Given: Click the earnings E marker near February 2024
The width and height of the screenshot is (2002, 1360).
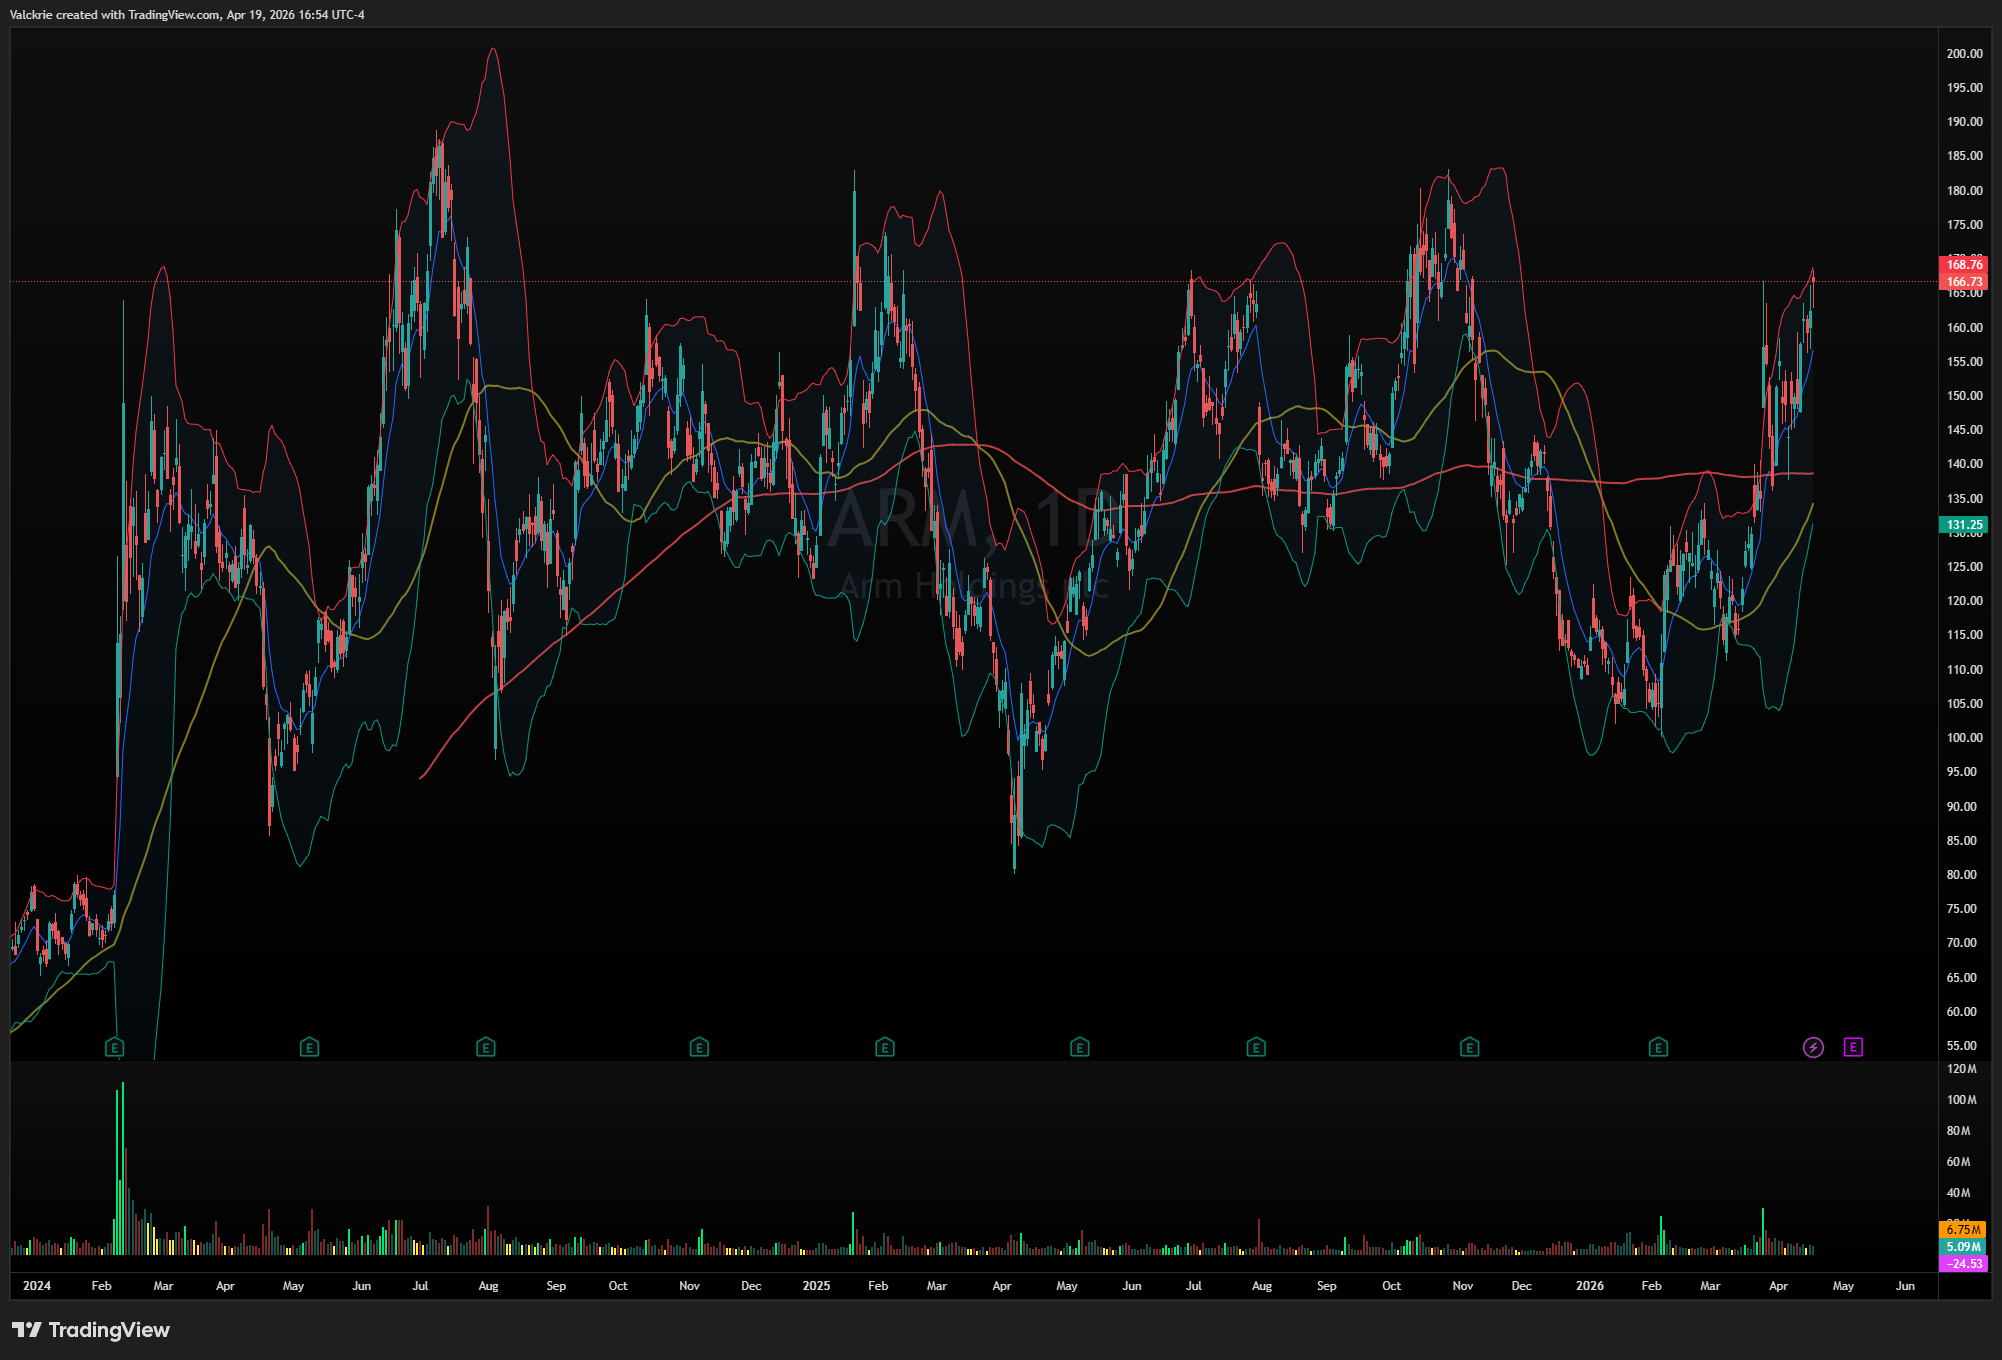Looking at the screenshot, I should tap(115, 1048).
